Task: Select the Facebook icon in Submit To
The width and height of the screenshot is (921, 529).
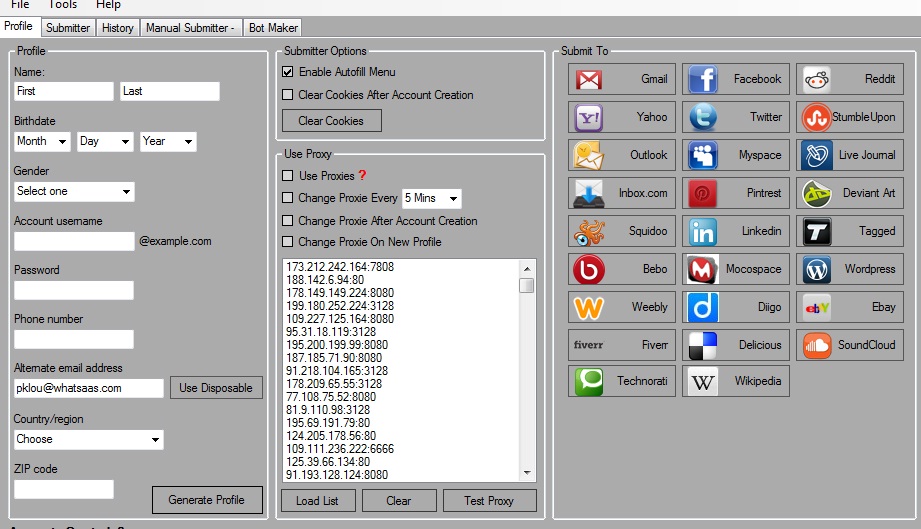Action: (x=703, y=79)
